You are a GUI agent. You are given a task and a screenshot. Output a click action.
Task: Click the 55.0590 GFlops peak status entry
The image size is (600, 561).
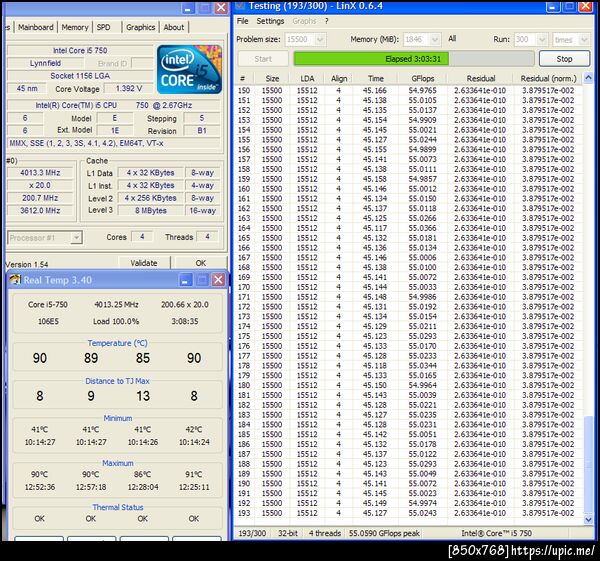click(x=384, y=533)
